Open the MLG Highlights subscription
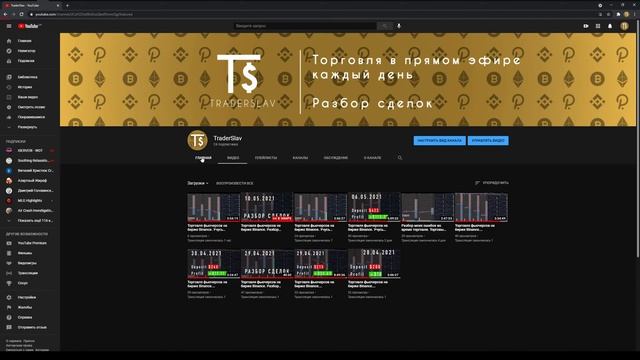This screenshot has height=360, width=640. coord(30,201)
